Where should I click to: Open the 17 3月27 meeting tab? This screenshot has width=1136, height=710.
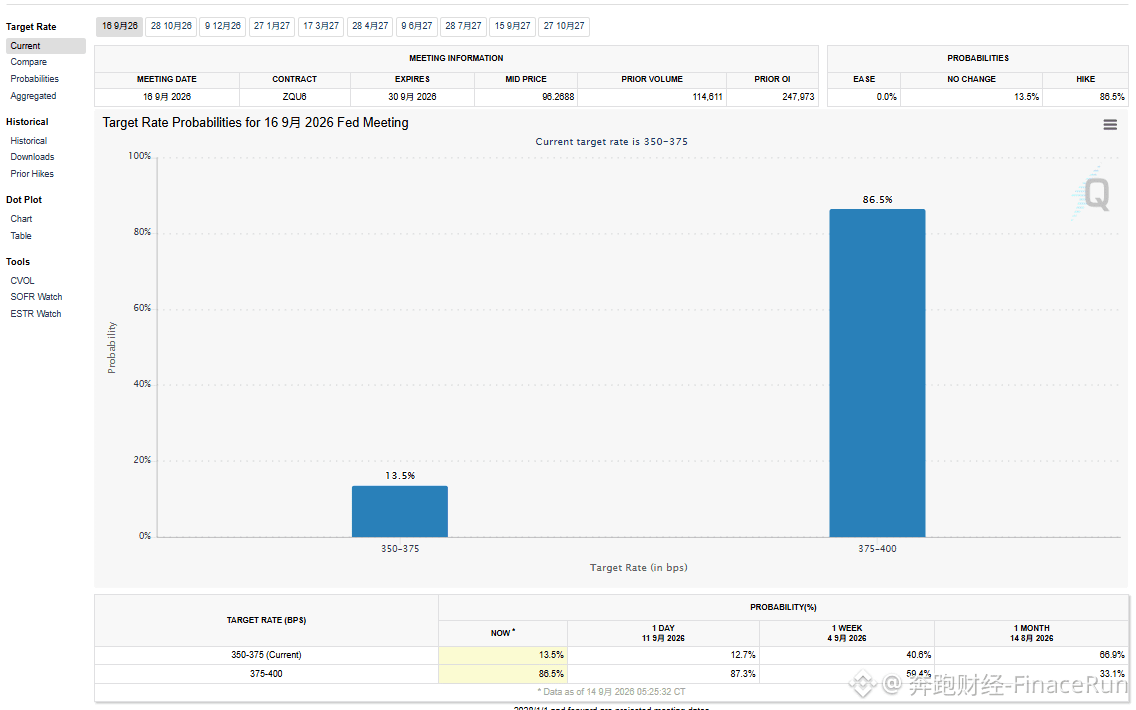[321, 26]
